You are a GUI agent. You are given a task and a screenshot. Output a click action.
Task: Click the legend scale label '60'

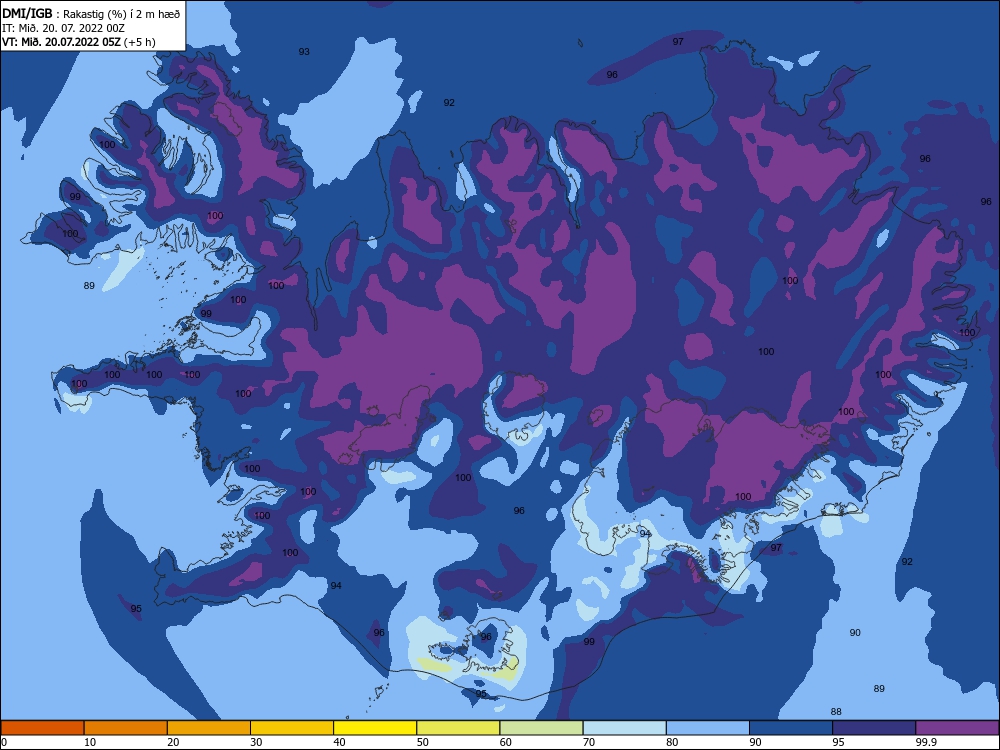point(506,742)
